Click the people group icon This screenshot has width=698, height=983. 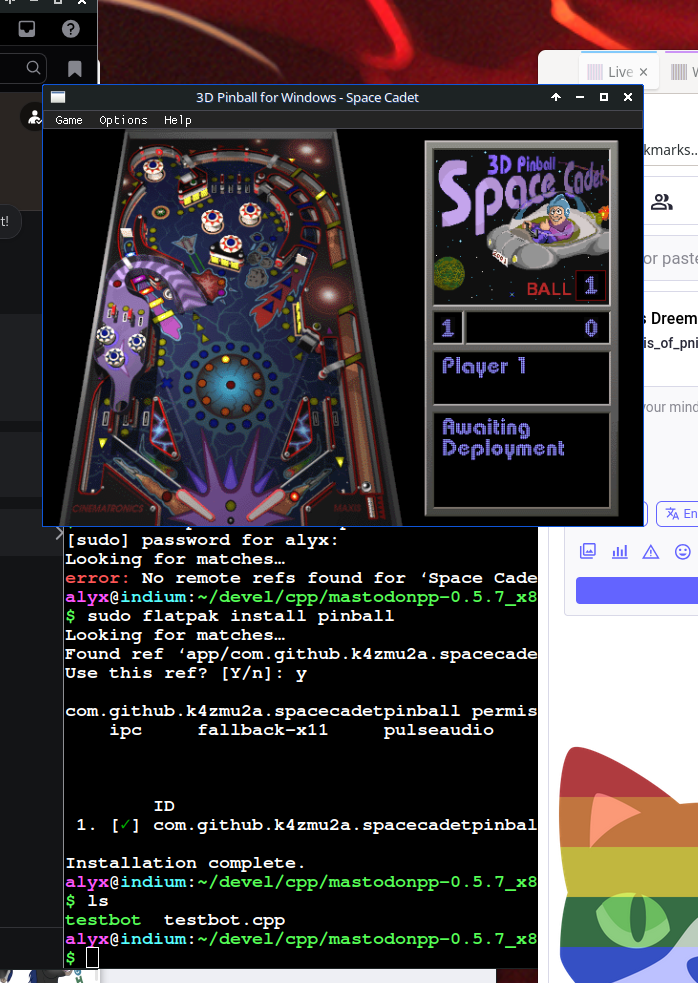point(661,202)
